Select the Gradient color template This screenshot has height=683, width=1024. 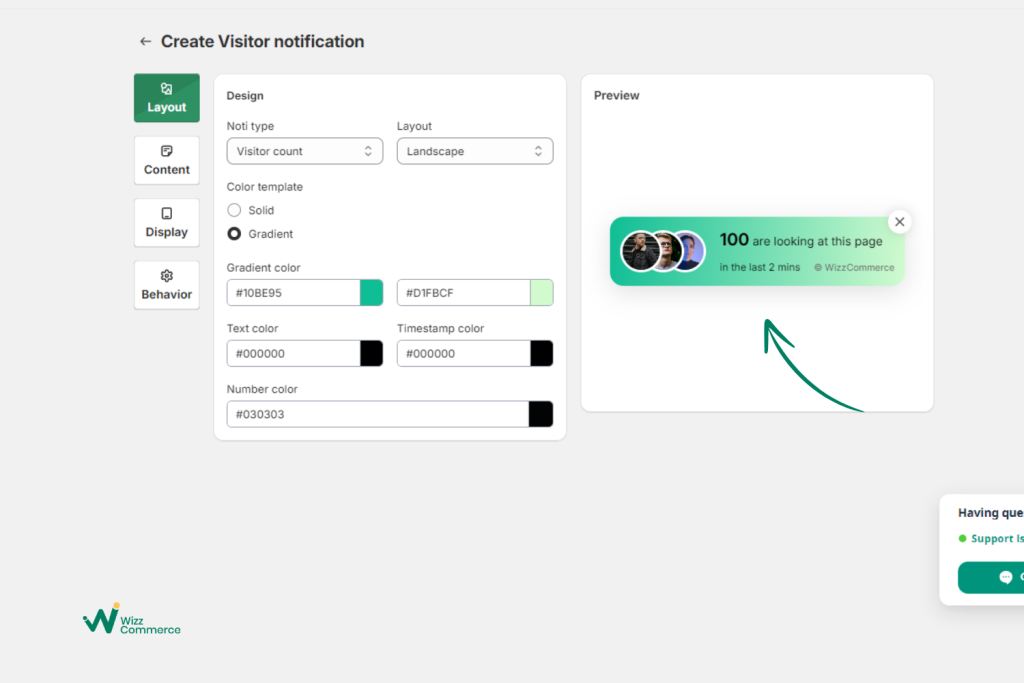pyautogui.click(x=234, y=234)
